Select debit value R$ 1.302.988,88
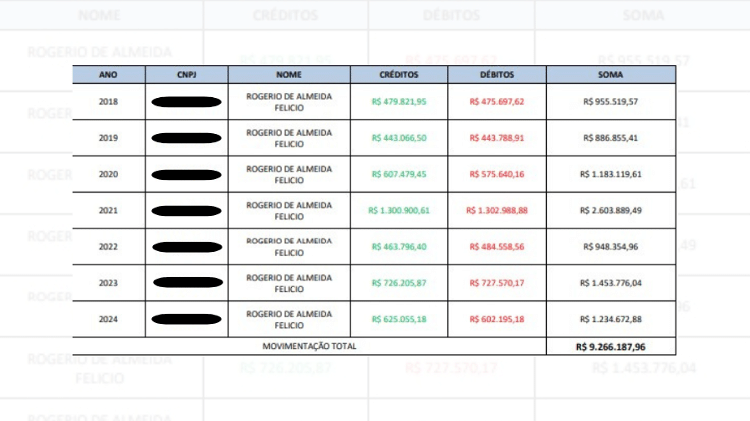This screenshot has height=421, width=750. (497, 210)
